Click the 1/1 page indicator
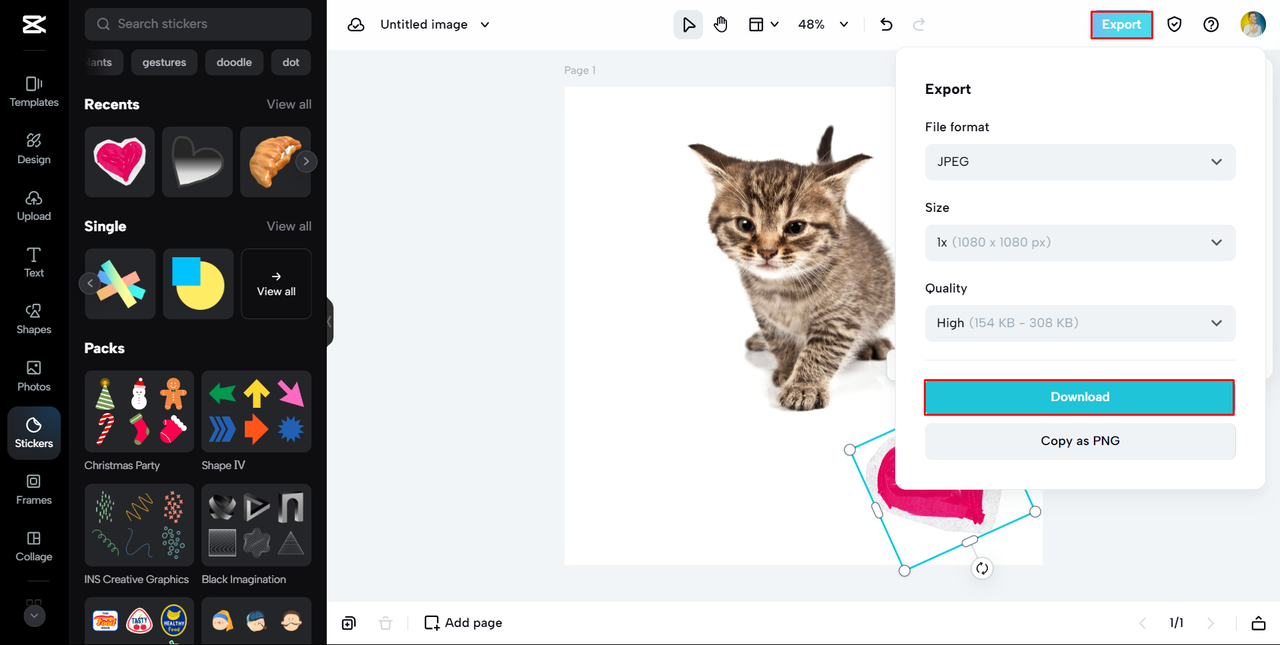 click(x=1177, y=623)
